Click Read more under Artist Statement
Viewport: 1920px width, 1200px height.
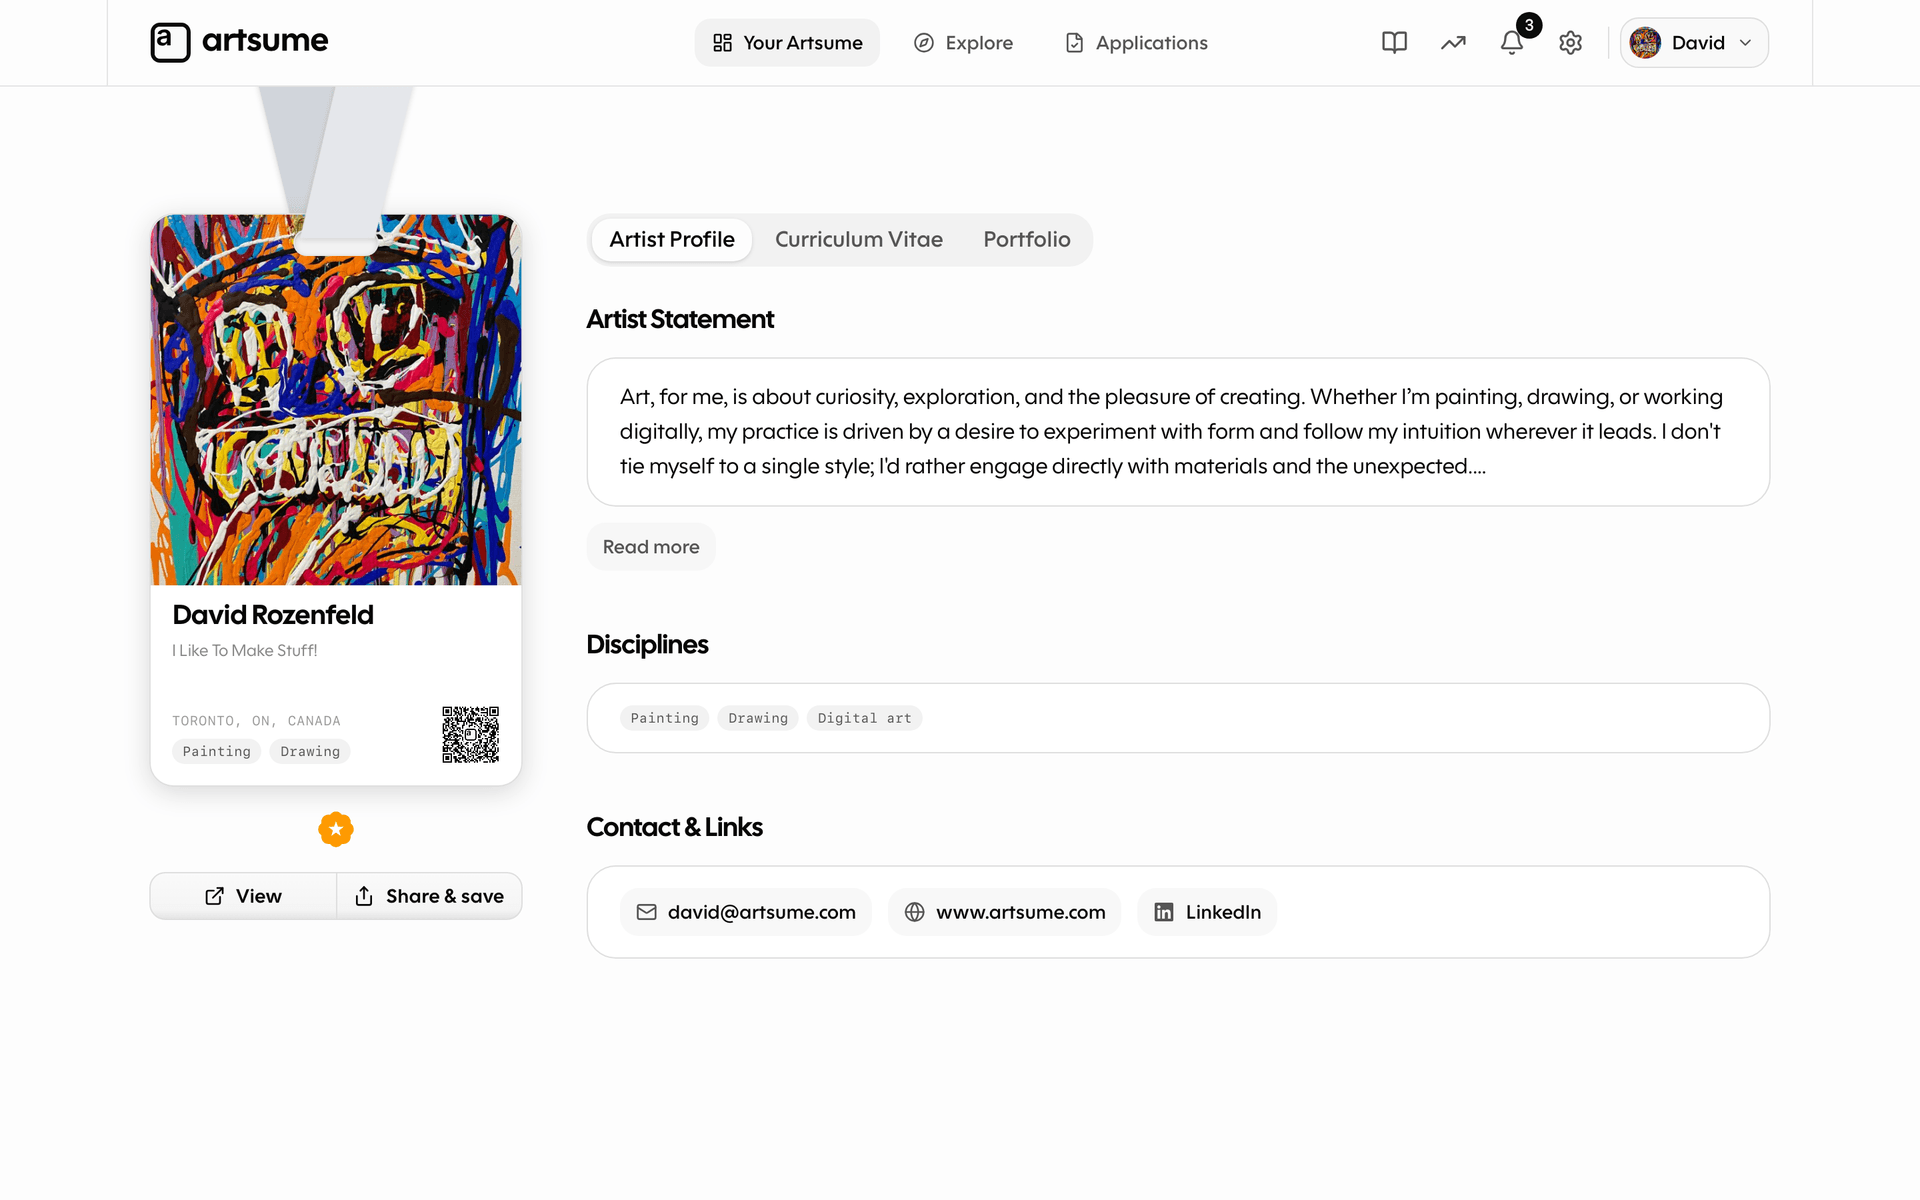coord(651,547)
